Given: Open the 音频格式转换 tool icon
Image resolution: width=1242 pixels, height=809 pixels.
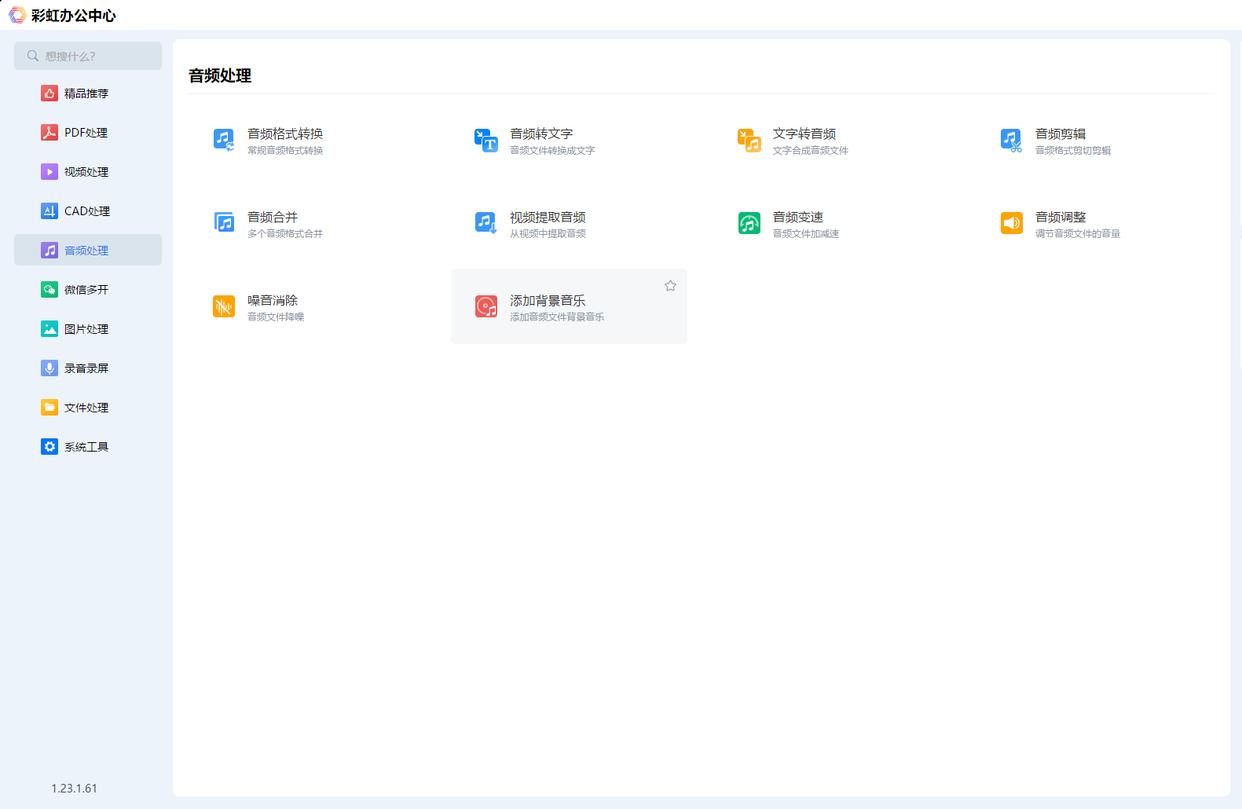Looking at the screenshot, I should tap(224, 140).
